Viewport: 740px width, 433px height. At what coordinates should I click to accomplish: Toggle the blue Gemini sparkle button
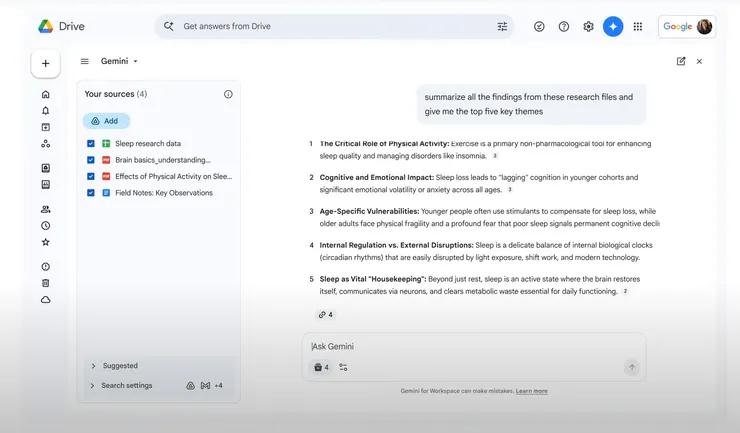[613, 26]
